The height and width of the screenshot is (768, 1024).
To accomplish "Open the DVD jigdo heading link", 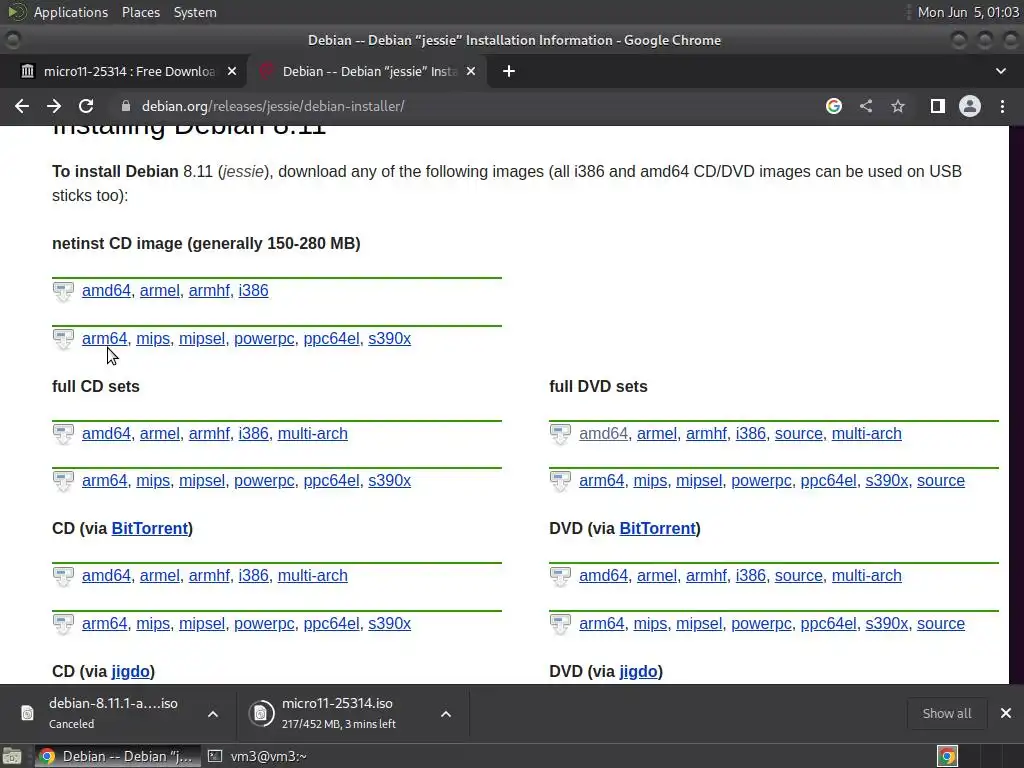I will (638, 671).
